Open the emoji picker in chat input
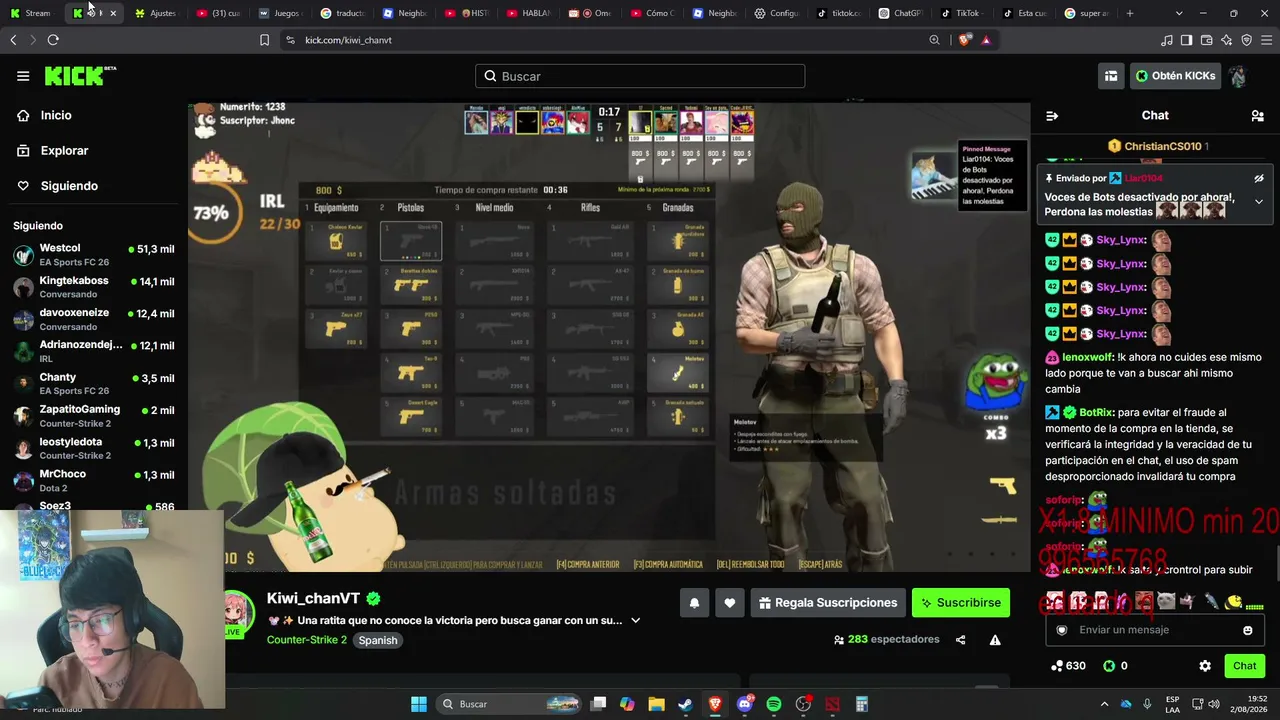 pyautogui.click(x=1248, y=630)
